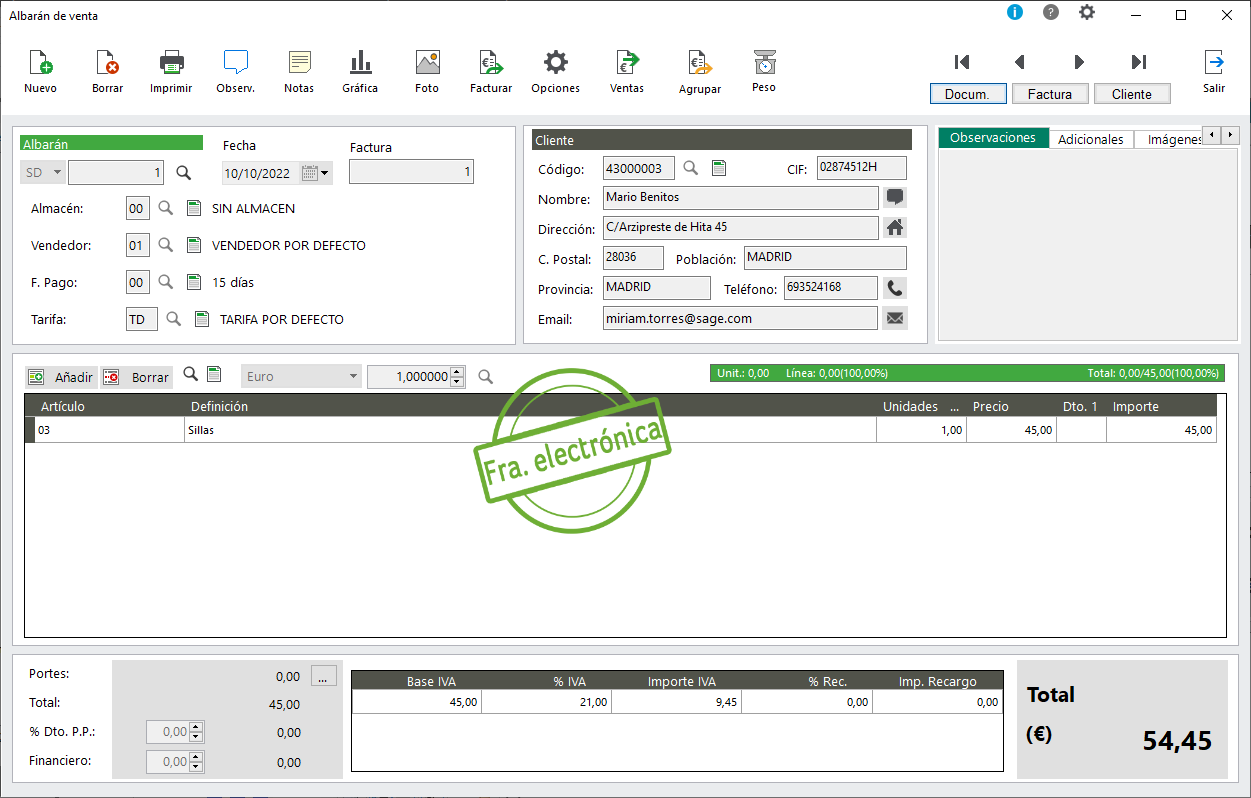Click the home icon beside Dirección
Viewport: 1251px width, 798px height.
[895, 228]
